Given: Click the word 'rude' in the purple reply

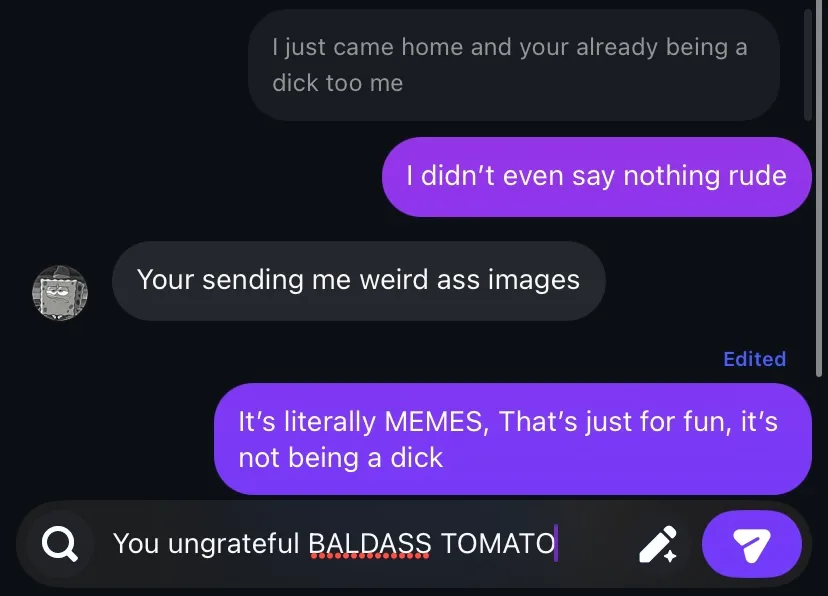Looking at the screenshot, I should [758, 175].
